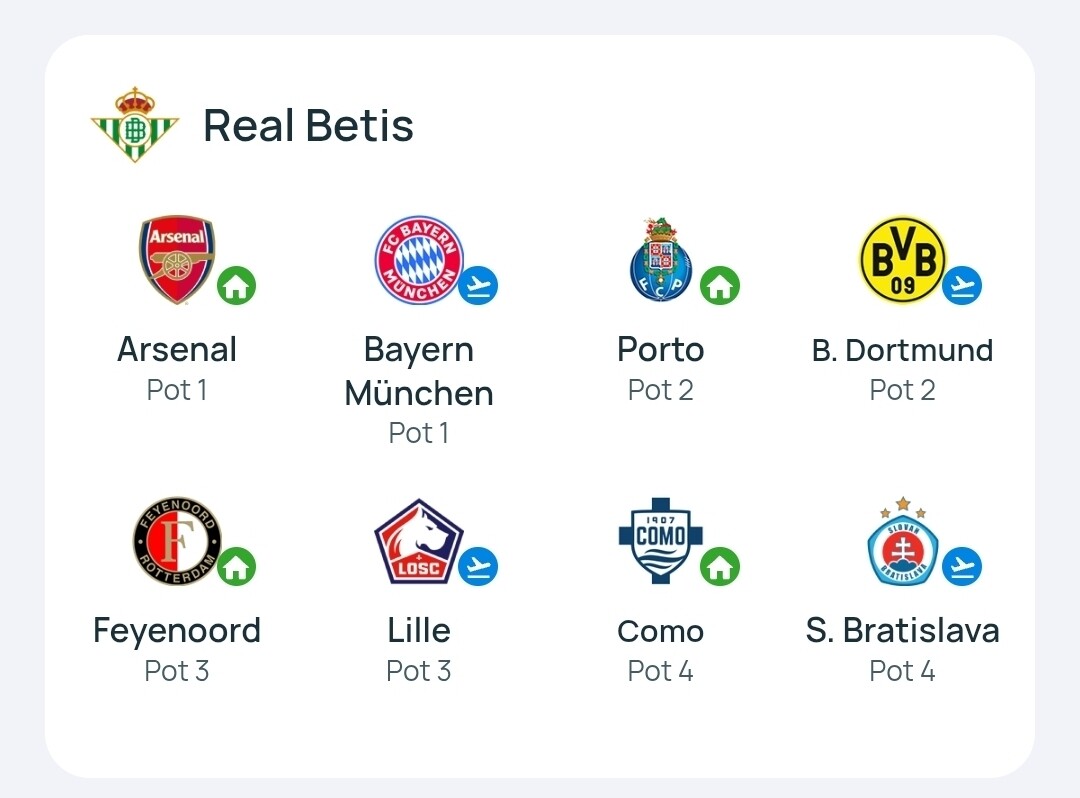Click the away plane badge beside Dortmund
Image resolution: width=1080 pixels, height=798 pixels.
point(962,285)
